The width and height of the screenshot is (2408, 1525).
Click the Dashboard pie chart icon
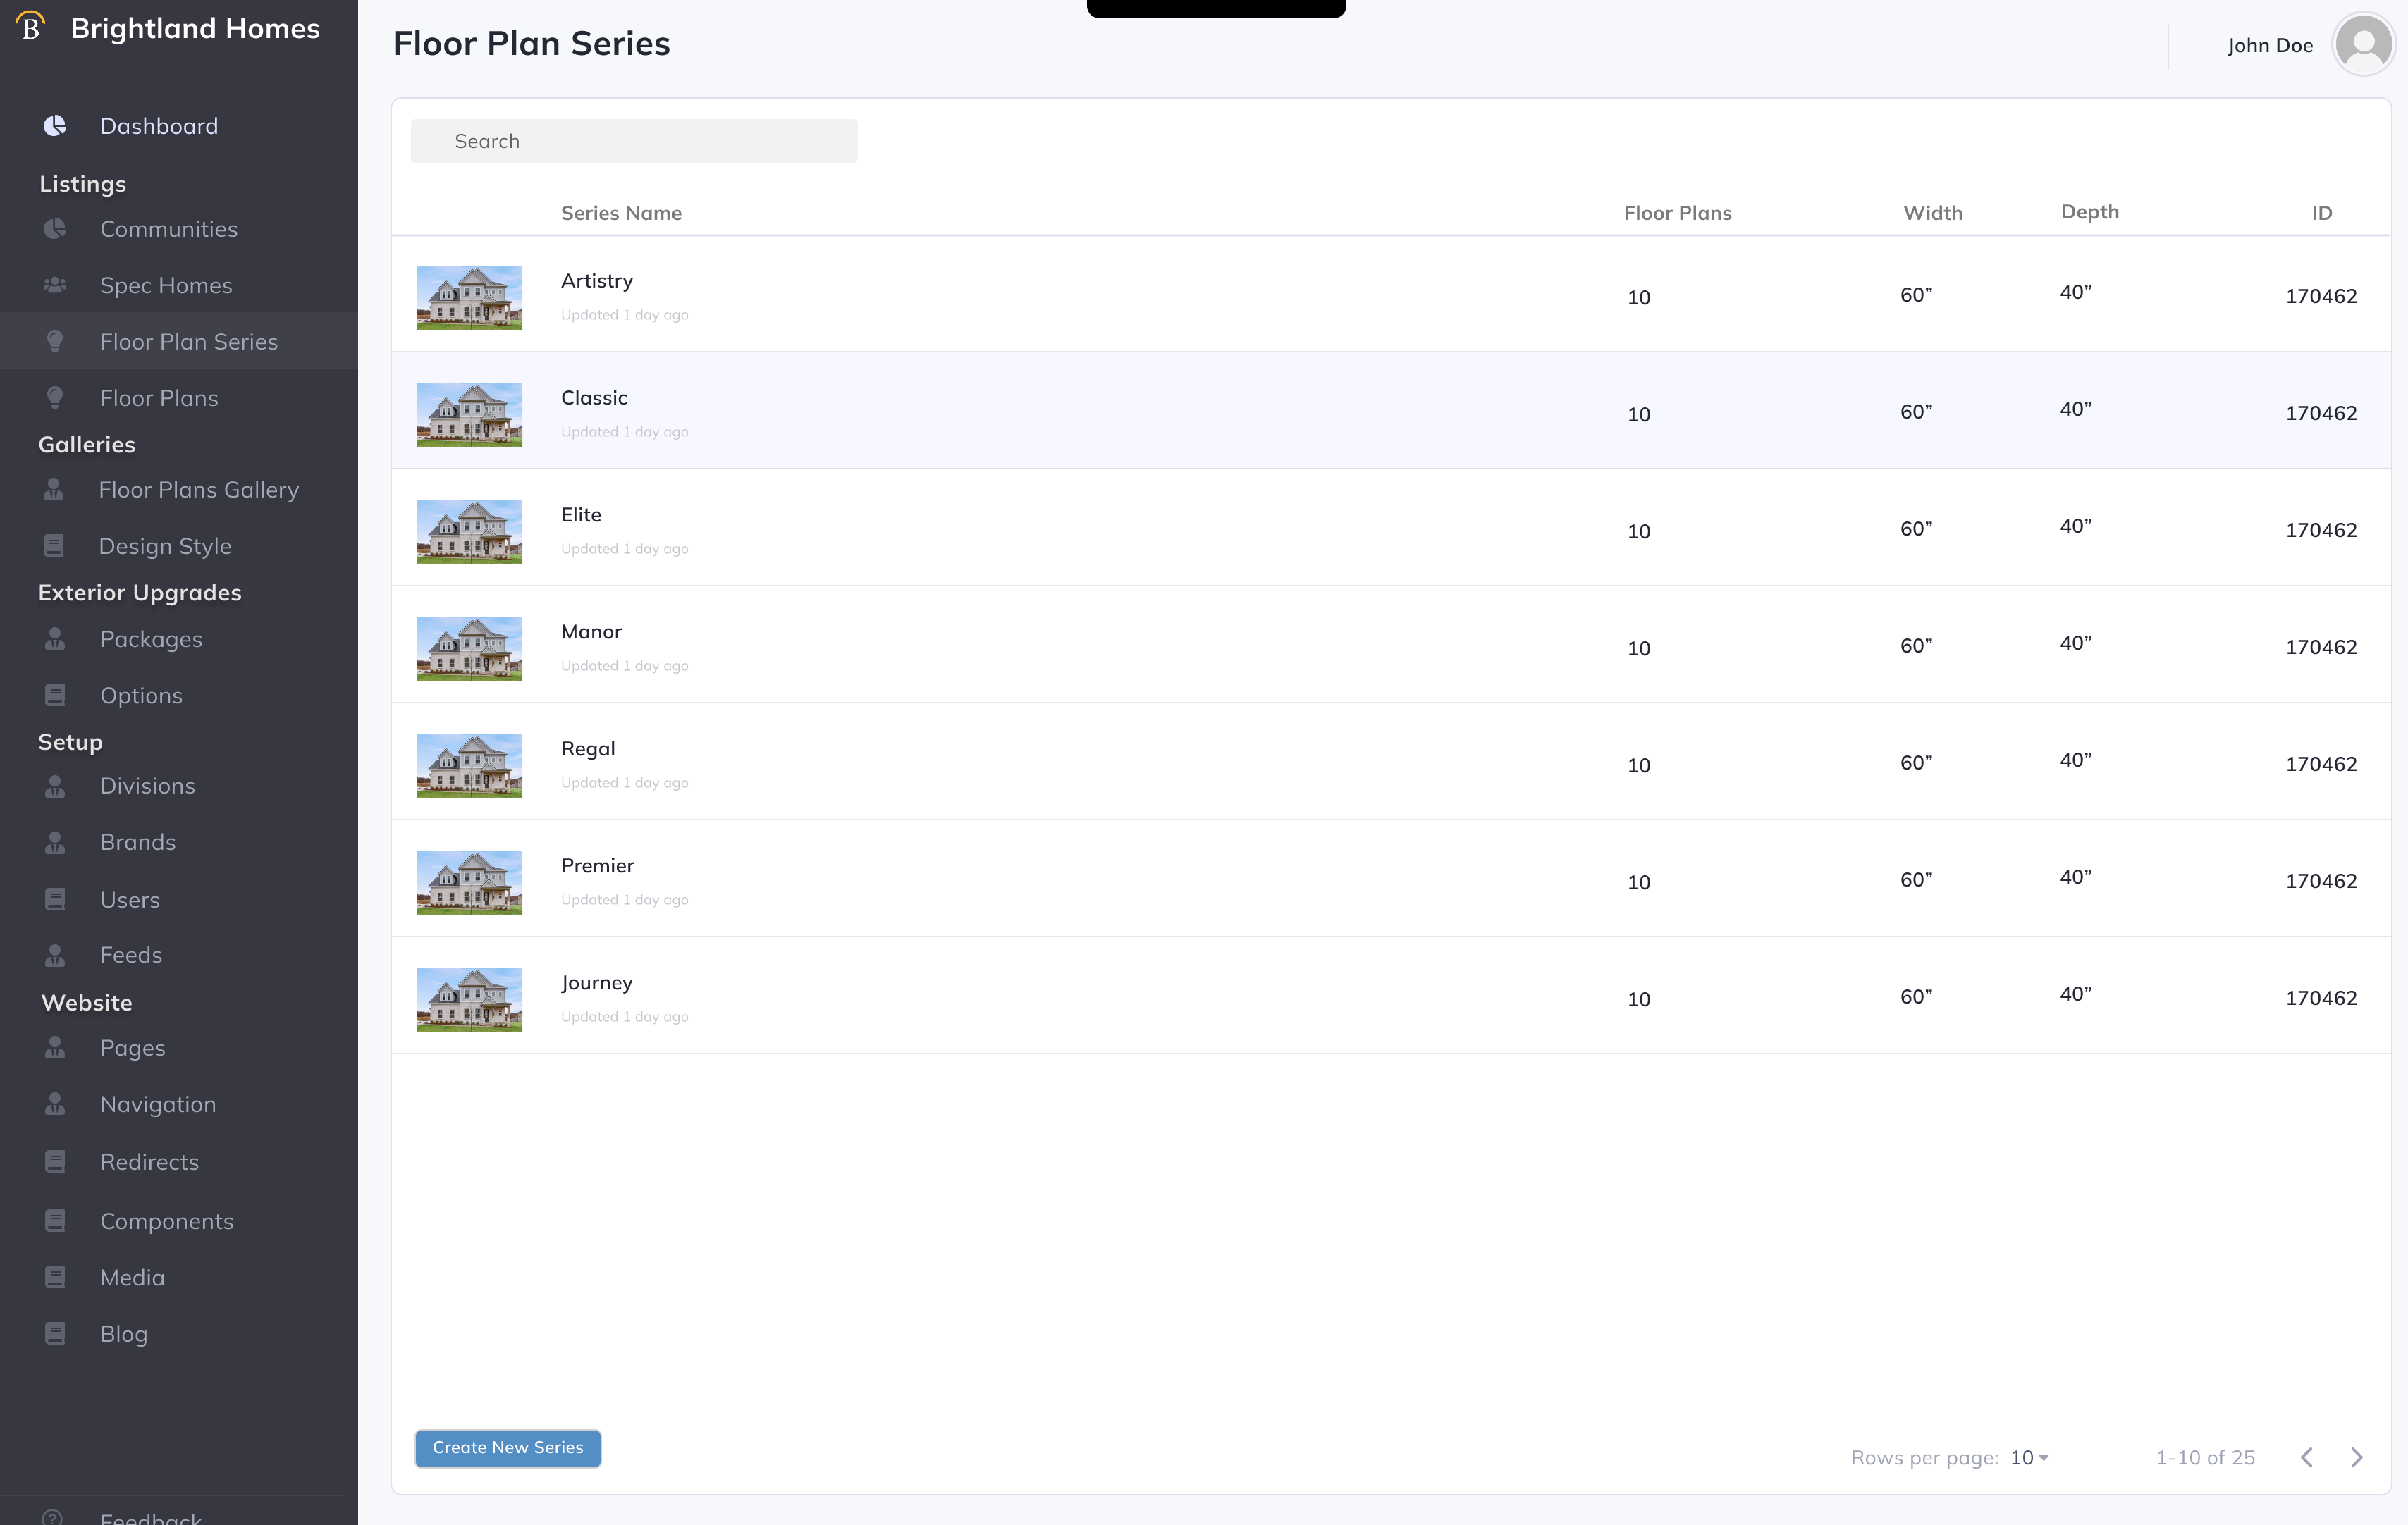55,126
